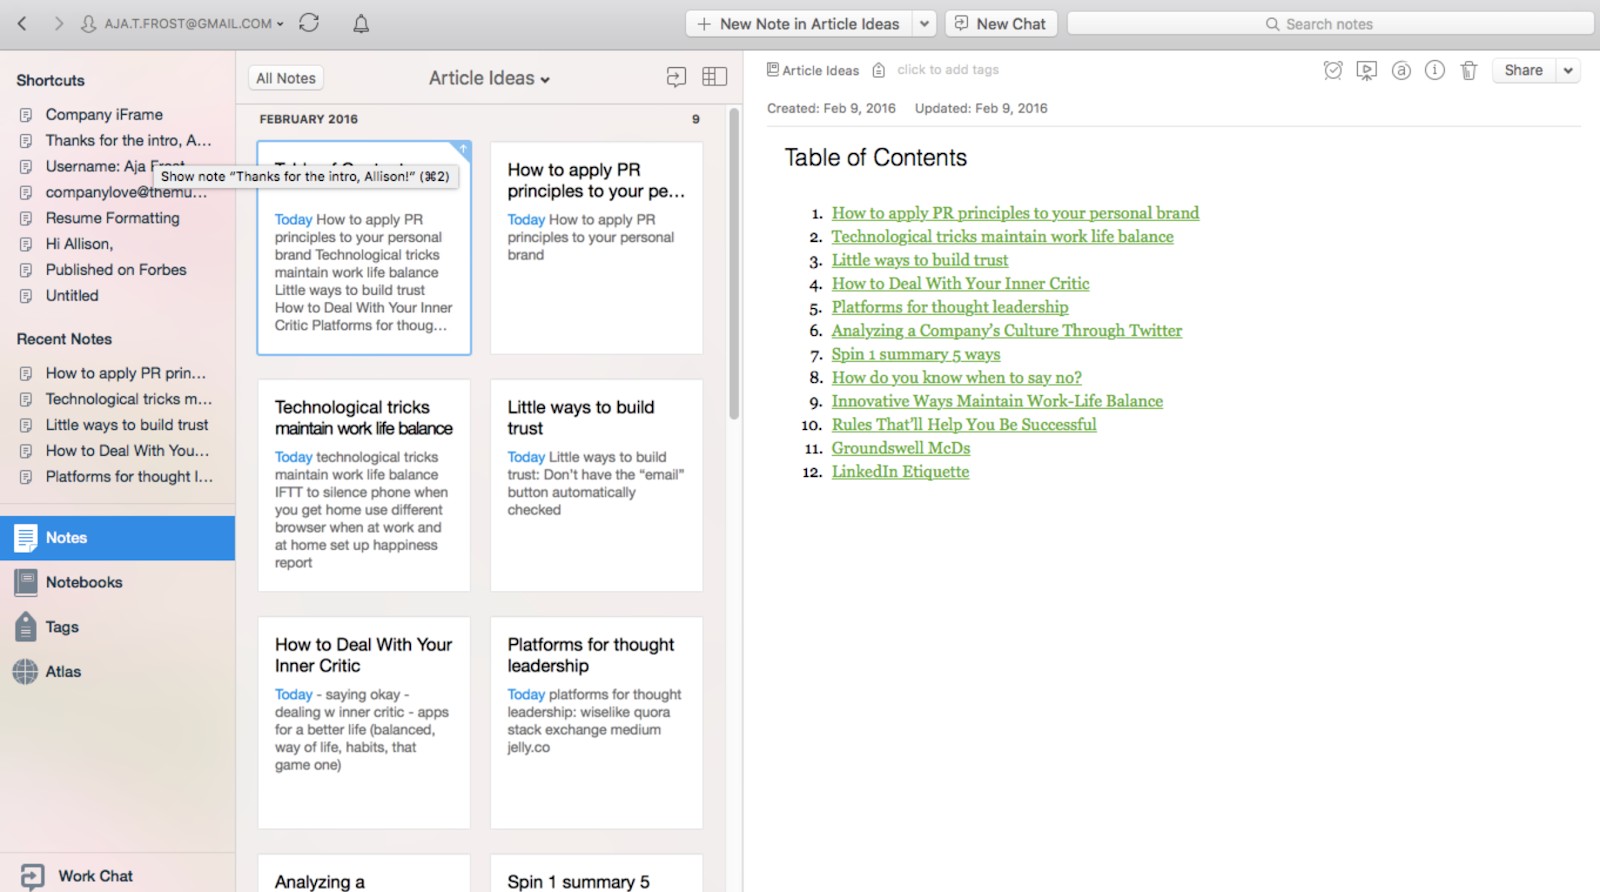Expand the New Note dropdown arrow
This screenshot has height=892, width=1600.
(x=924, y=23)
